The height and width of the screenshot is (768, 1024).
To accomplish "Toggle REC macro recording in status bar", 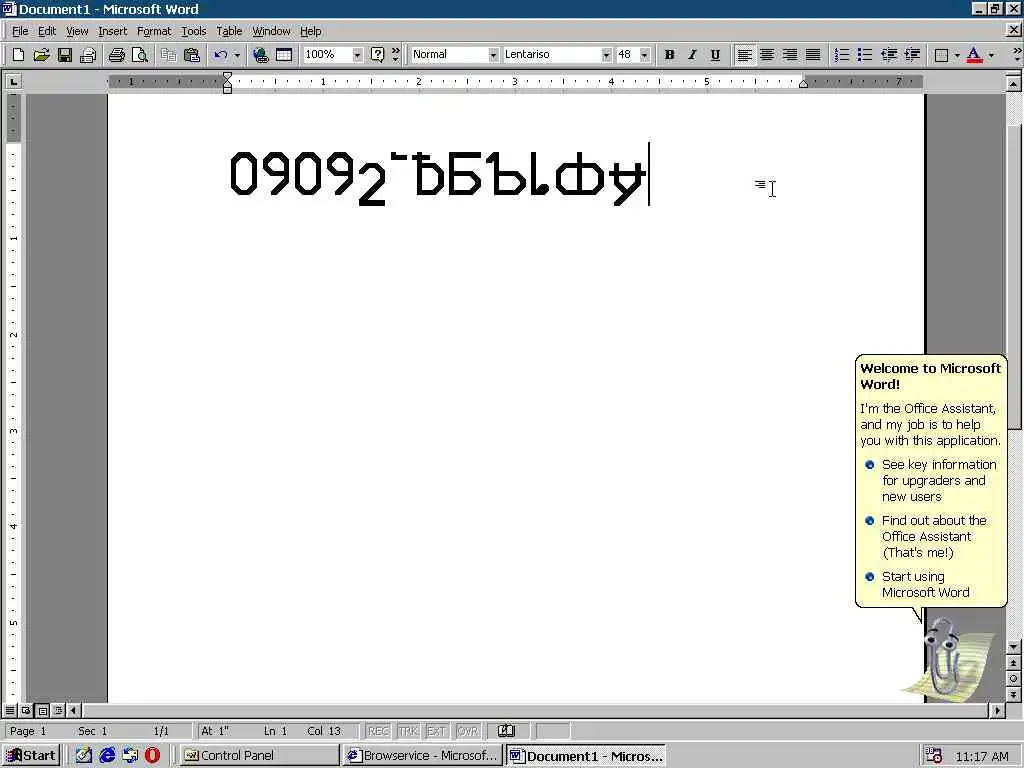I will click(378, 731).
